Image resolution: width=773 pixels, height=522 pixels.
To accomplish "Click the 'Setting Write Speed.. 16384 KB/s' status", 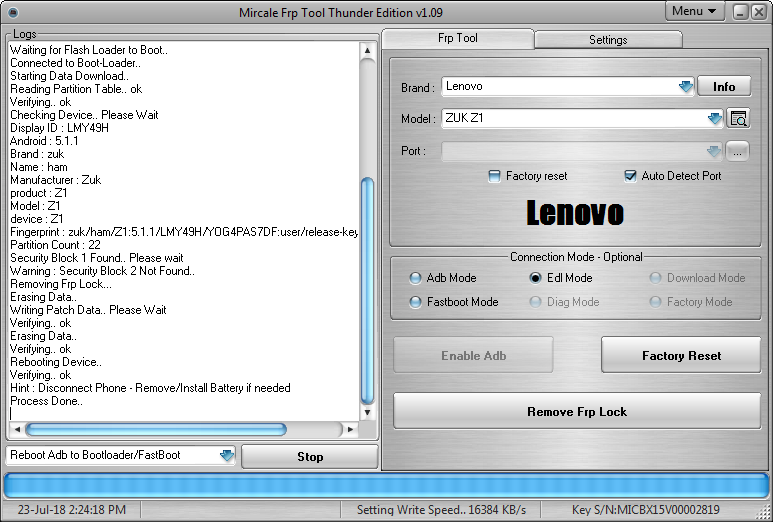I will point(441,510).
